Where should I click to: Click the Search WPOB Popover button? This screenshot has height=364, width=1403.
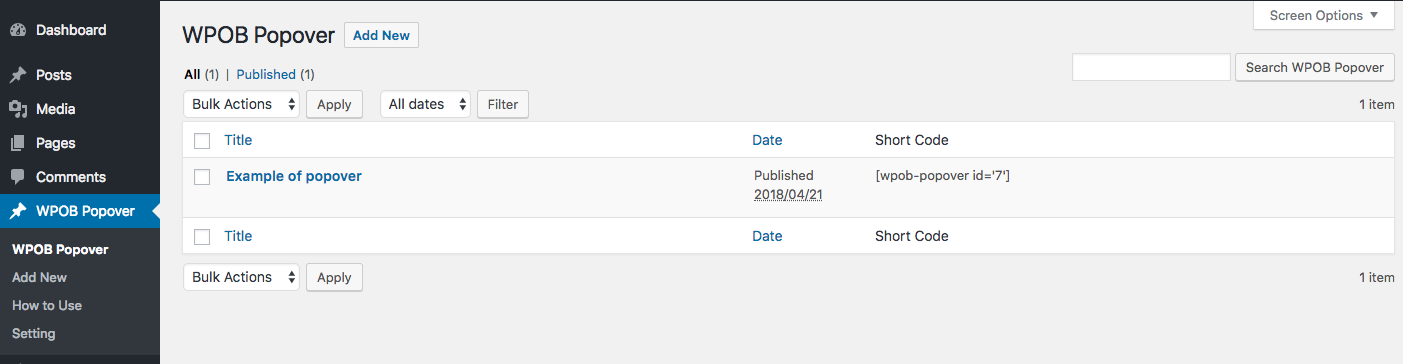coord(1315,67)
